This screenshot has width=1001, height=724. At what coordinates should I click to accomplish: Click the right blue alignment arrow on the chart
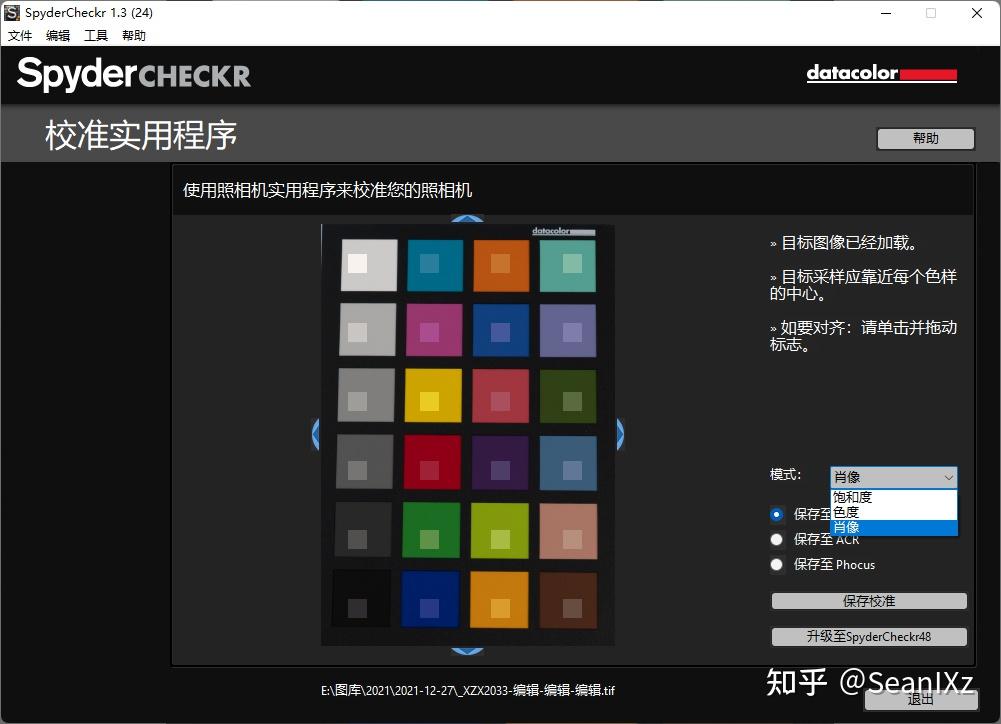point(620,434)
